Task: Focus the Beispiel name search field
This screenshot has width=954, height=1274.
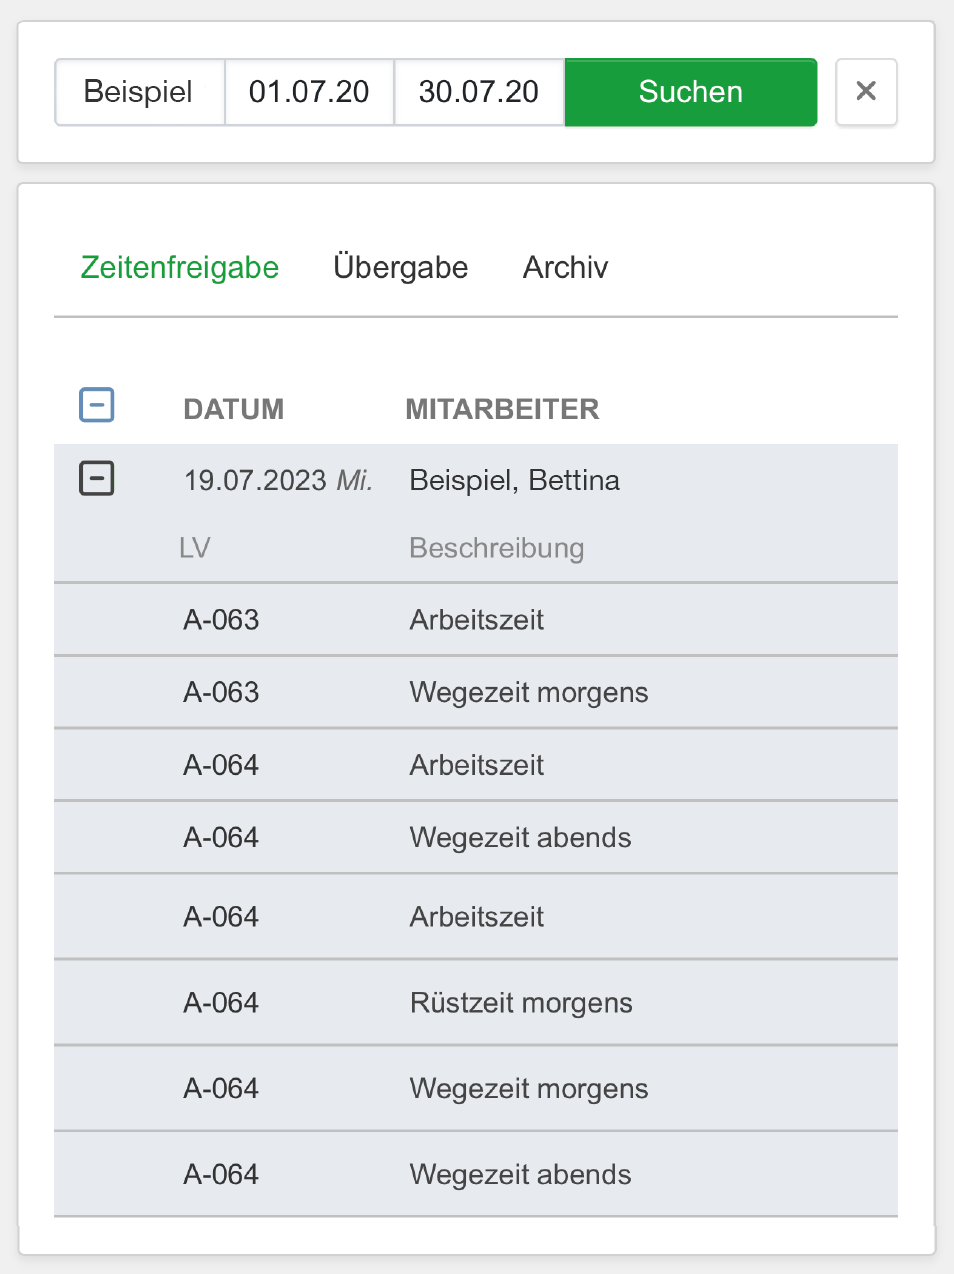Action: tap(140, 92)
